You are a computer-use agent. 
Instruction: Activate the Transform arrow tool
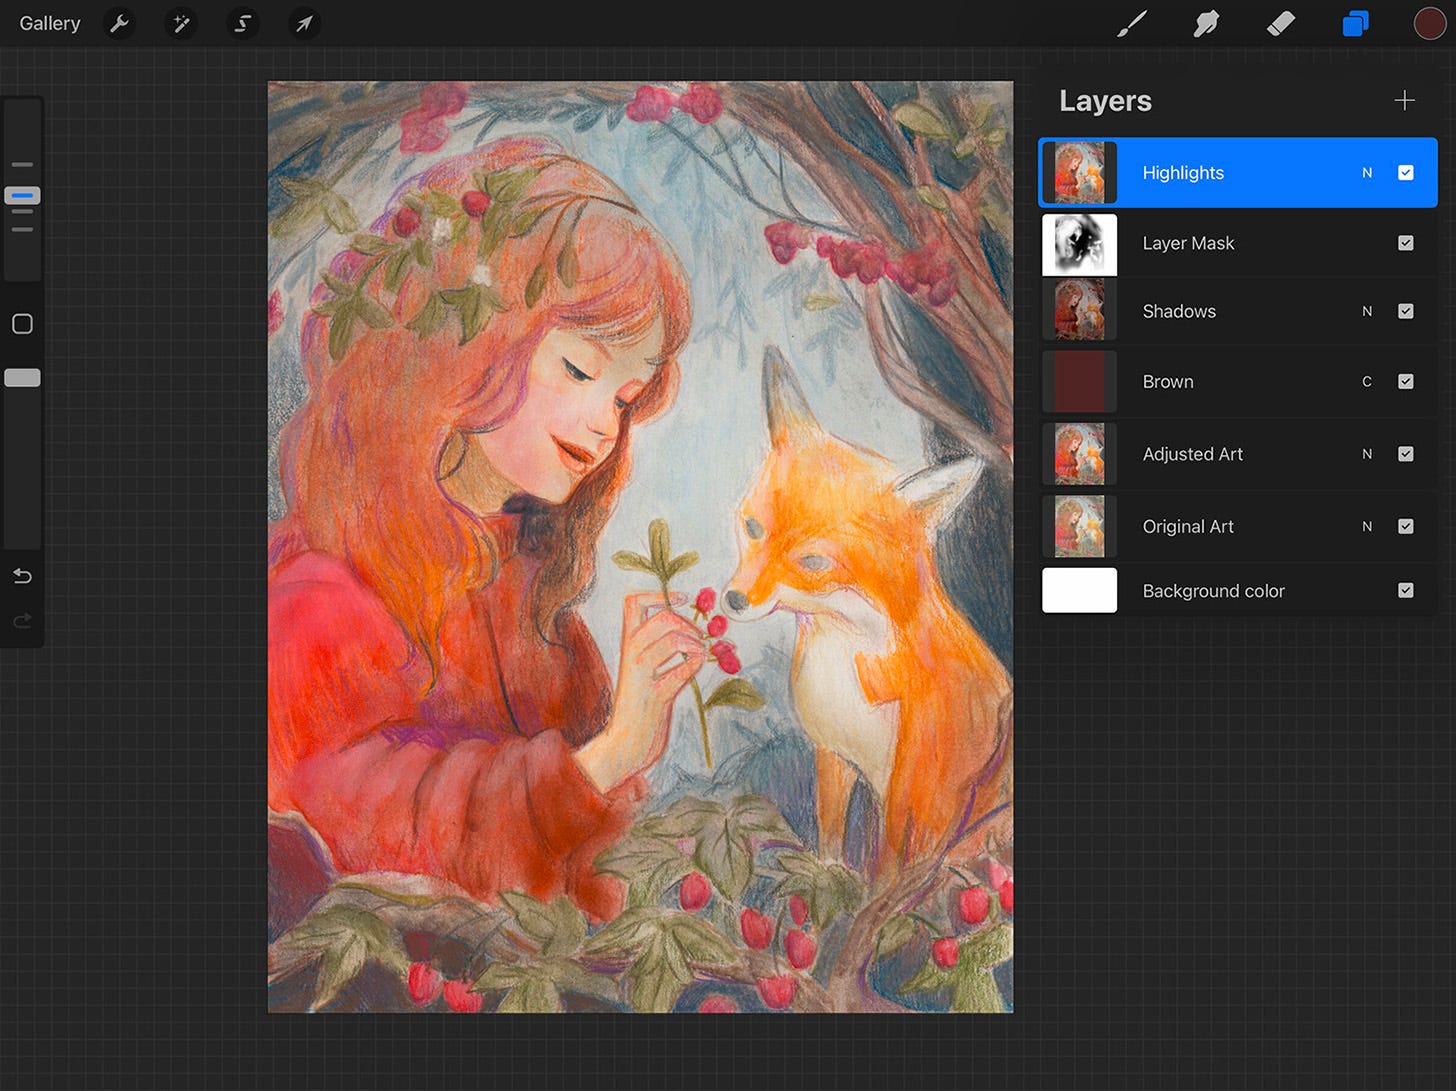pyautogui.click(x=304, y=23)
